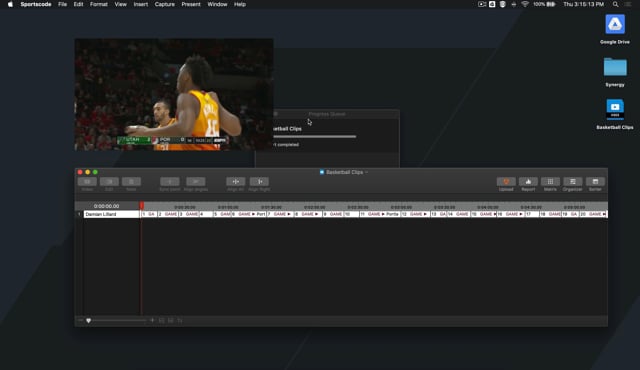Select clip instance 10 on timeline
Image resolution: width=640 pixels, height=370 pixels.
click(351, 214)
